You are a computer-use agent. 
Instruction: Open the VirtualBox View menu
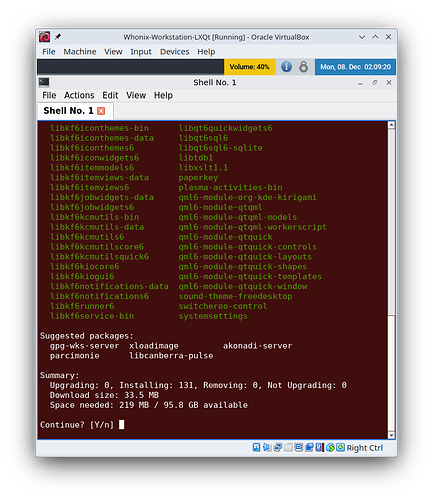[x=113, y=52]
